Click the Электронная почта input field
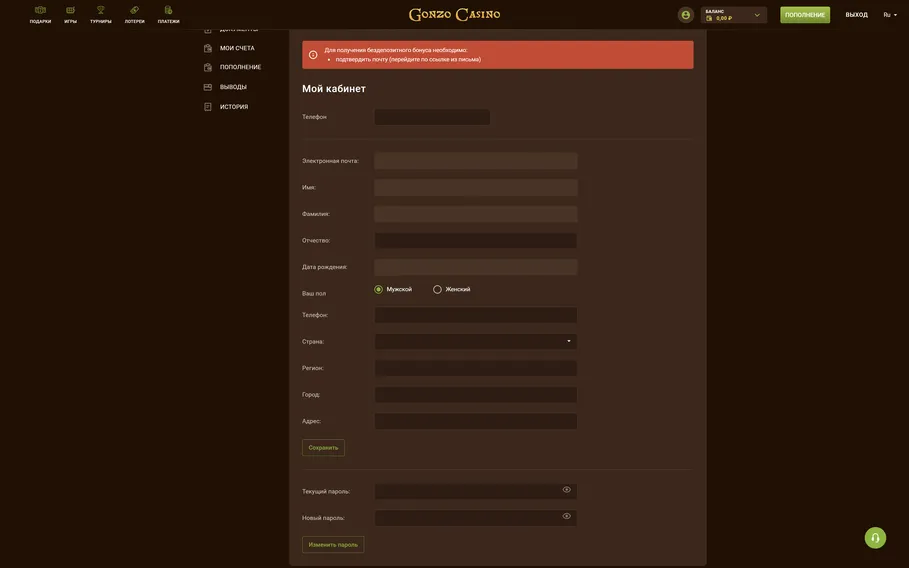This screenshot has height=568, width=909. click(x=476, y=161)
